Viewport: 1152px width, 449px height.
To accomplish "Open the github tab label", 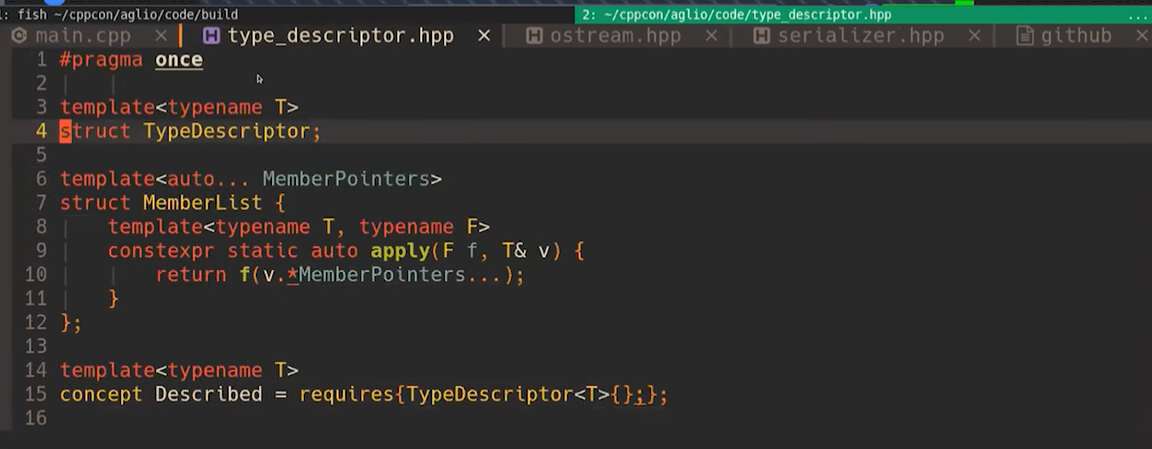I will [x=1076, y=36].
